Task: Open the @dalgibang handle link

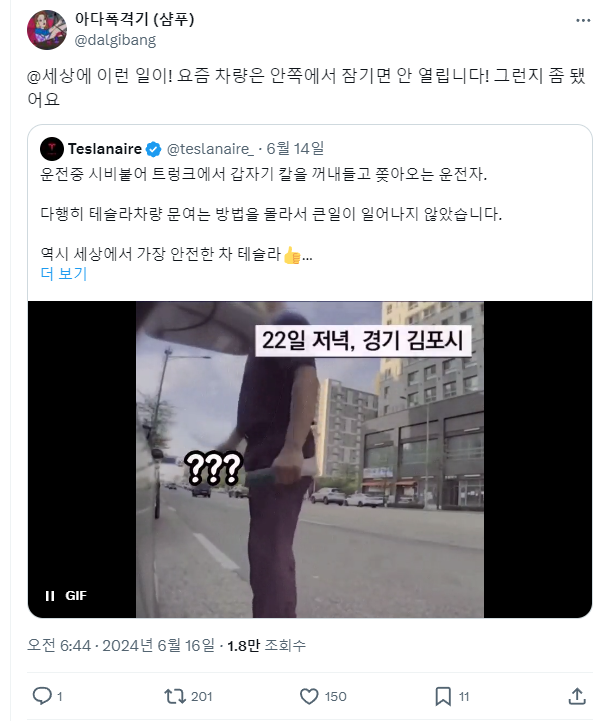Action: pyautogui.click(x=115, y=40)
